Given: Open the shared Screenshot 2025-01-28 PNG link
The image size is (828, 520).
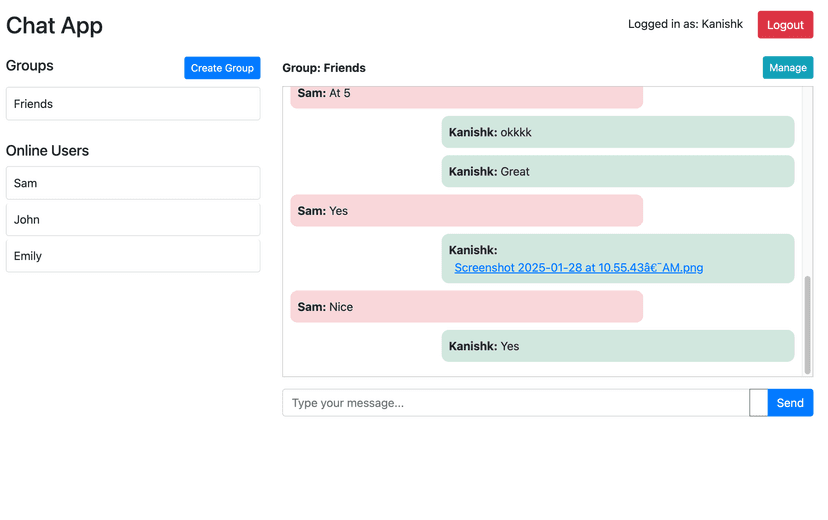Looking at the screenshot, I should click(x=578, y=268).
